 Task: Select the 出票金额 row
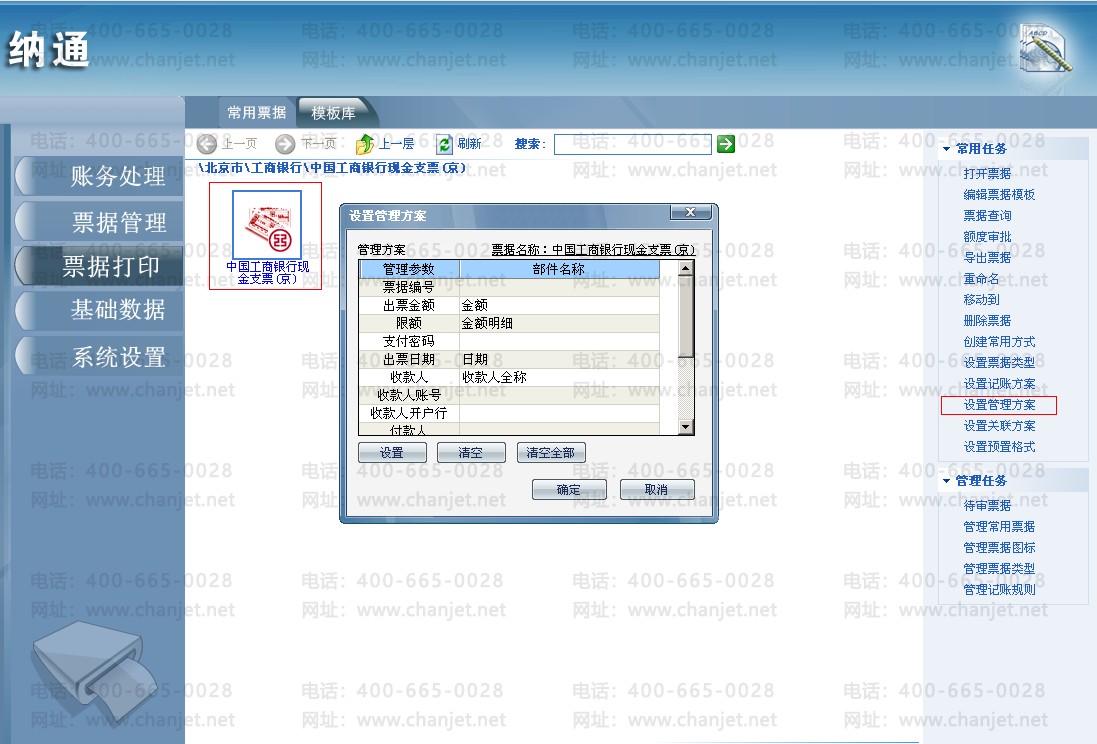[509, 305]
